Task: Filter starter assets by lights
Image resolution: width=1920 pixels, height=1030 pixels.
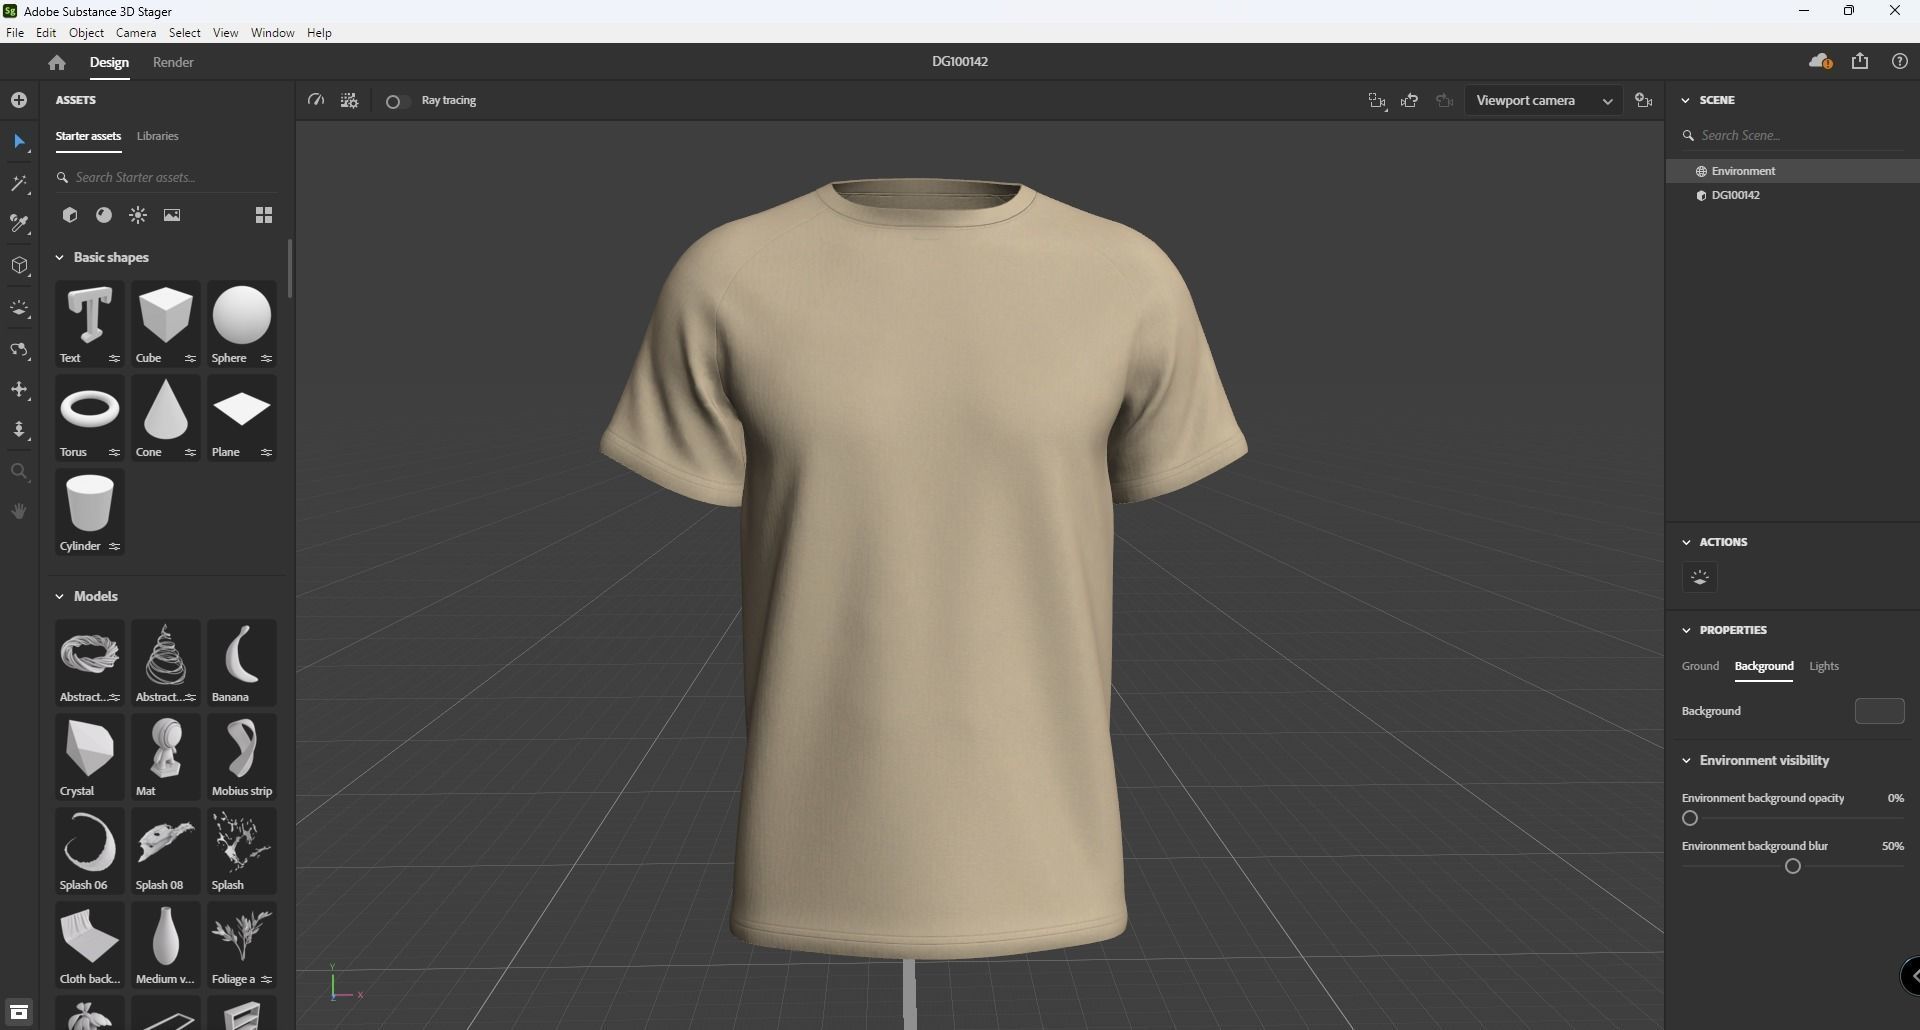Action: (138, 215)
